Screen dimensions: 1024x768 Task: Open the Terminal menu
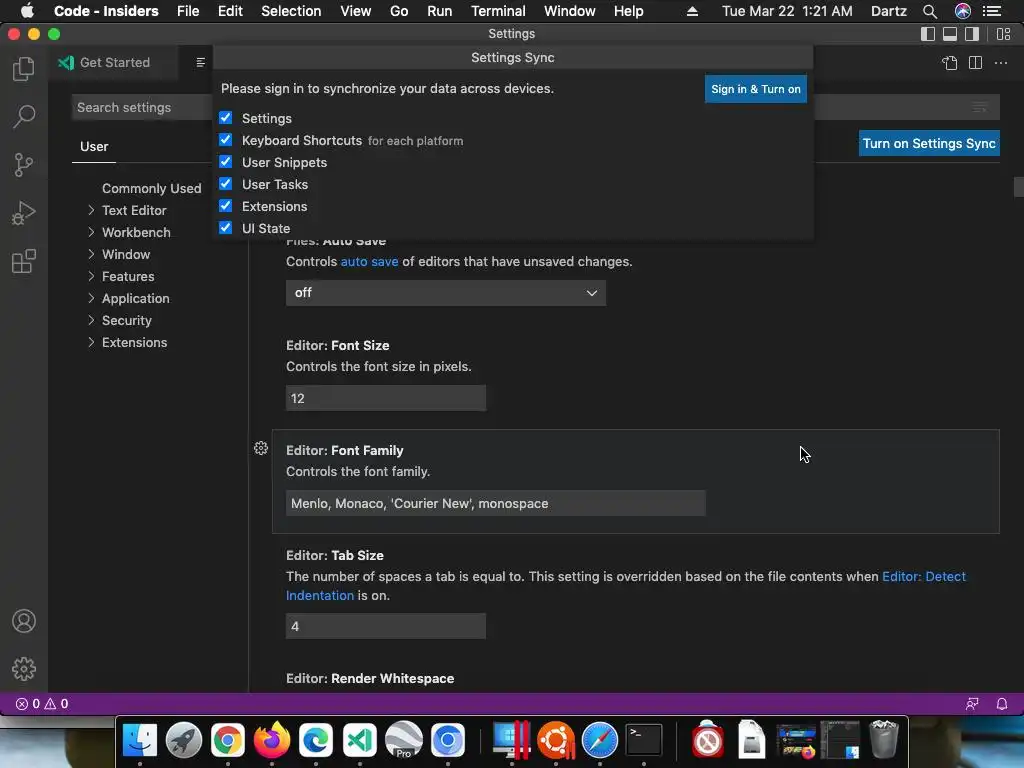coord(498,11)
